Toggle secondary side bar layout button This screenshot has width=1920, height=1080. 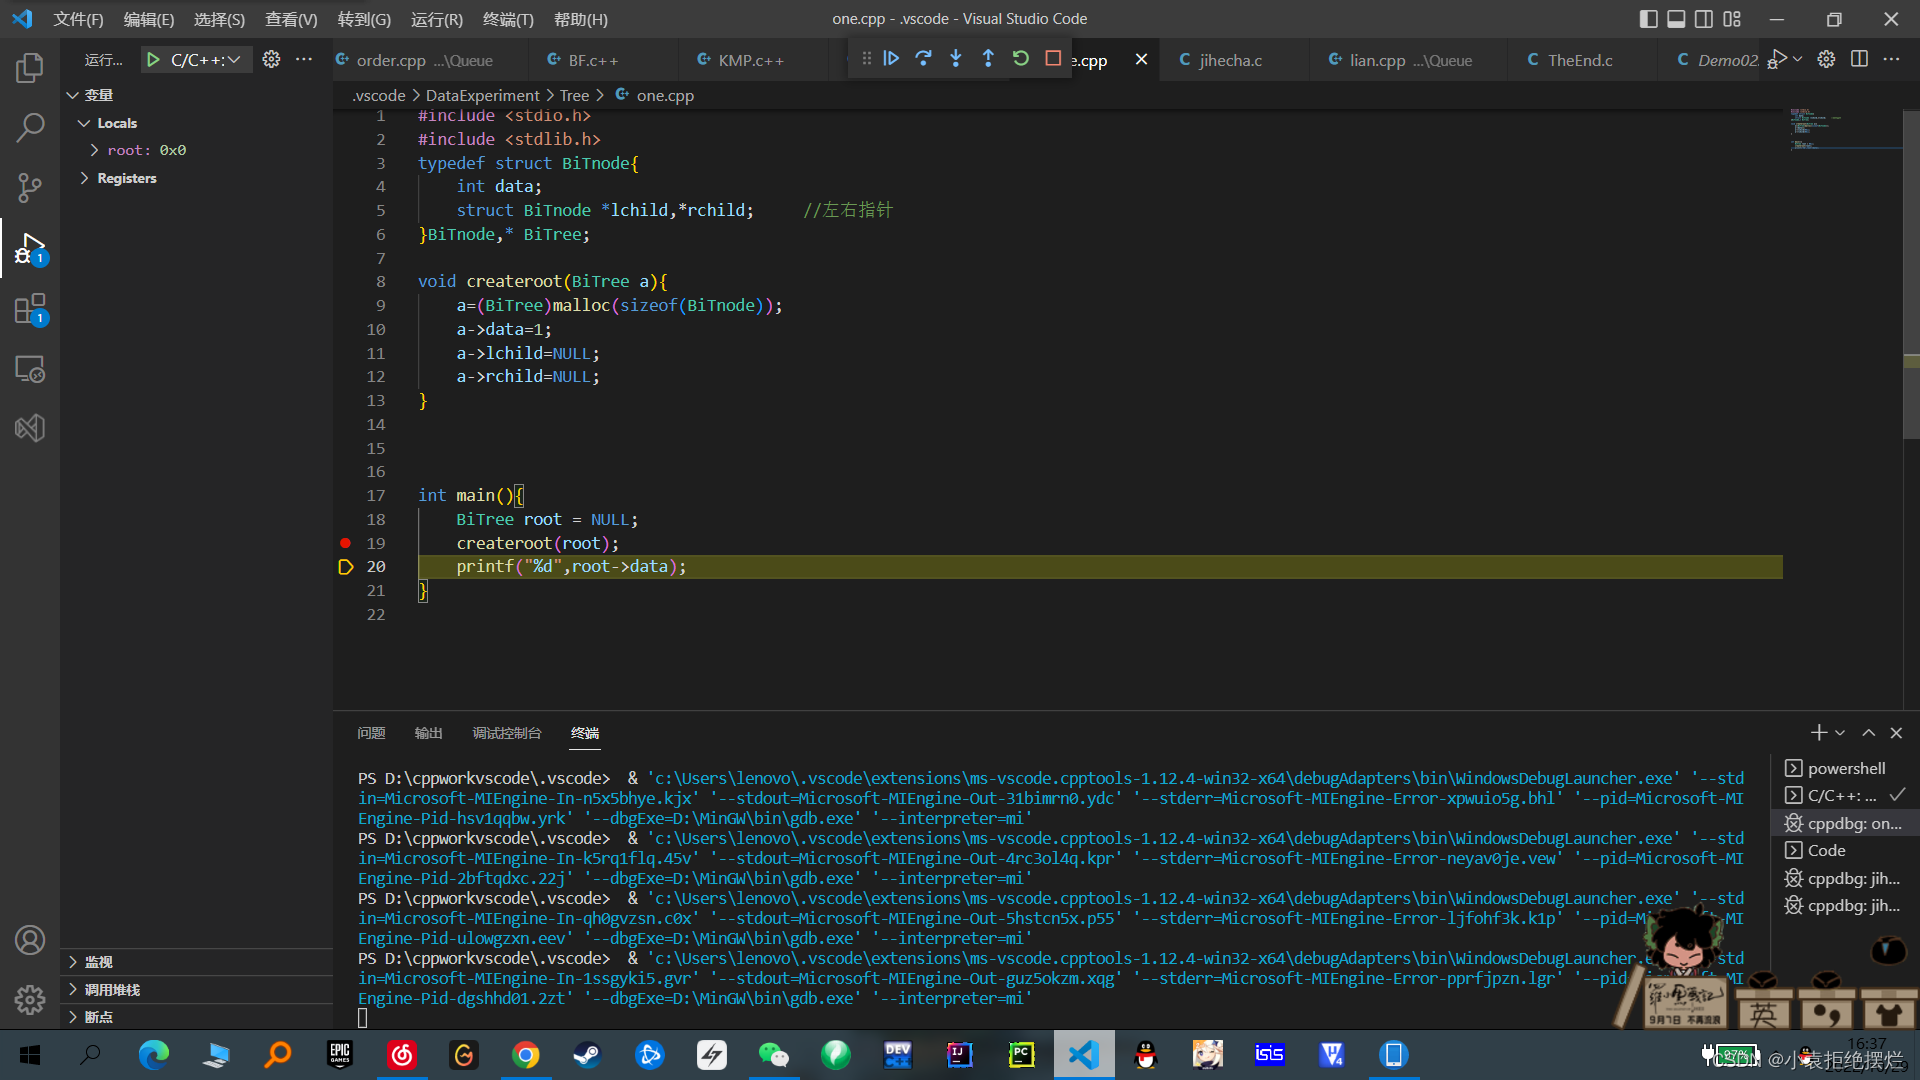coord(1704,19)
